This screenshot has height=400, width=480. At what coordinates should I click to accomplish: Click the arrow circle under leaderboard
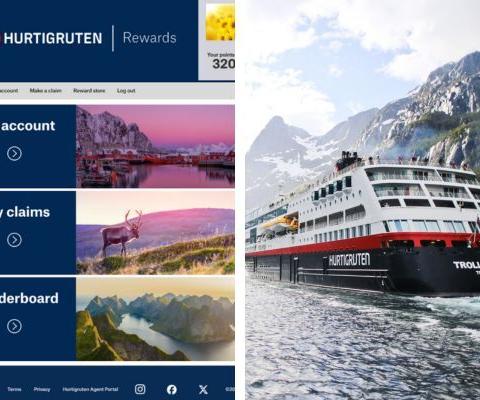coord(14,326)
